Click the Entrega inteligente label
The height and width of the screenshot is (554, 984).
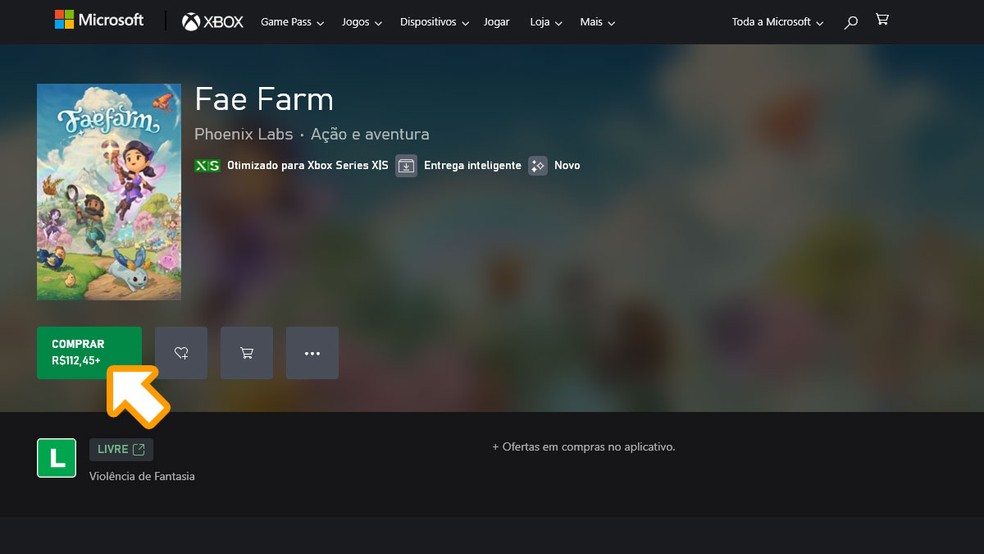[x=473, y=166]
